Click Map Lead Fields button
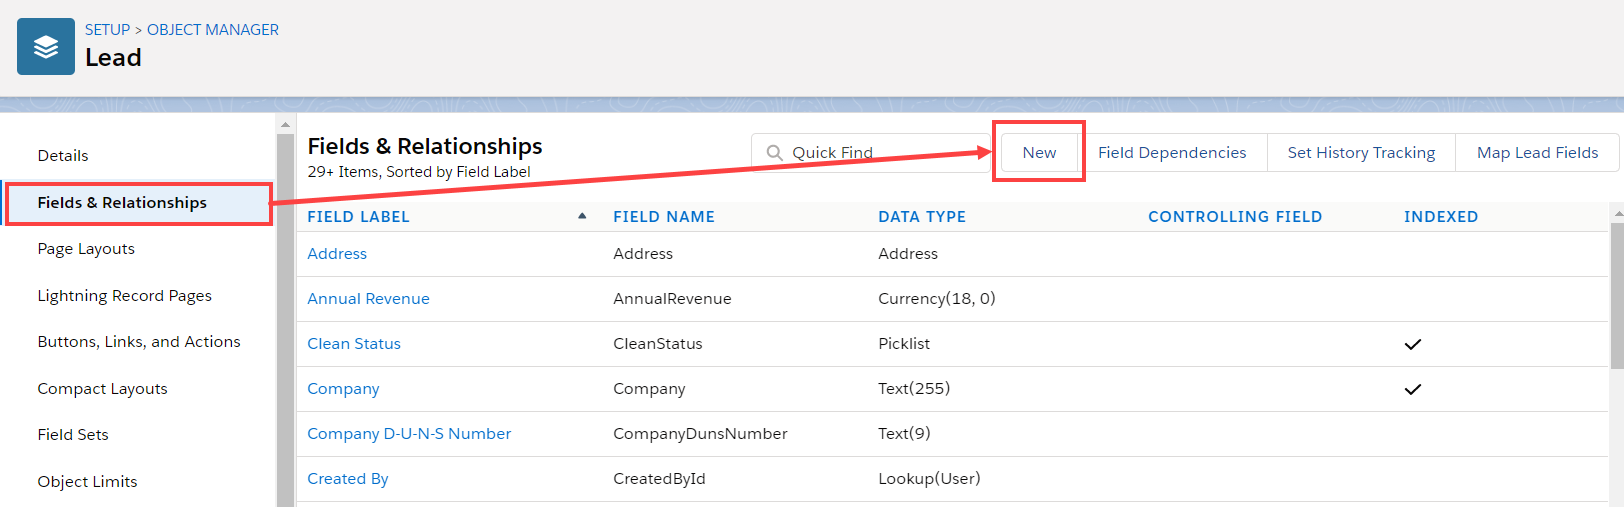The height and width of the screenshot is (507, 1624). coord(1537,153)
